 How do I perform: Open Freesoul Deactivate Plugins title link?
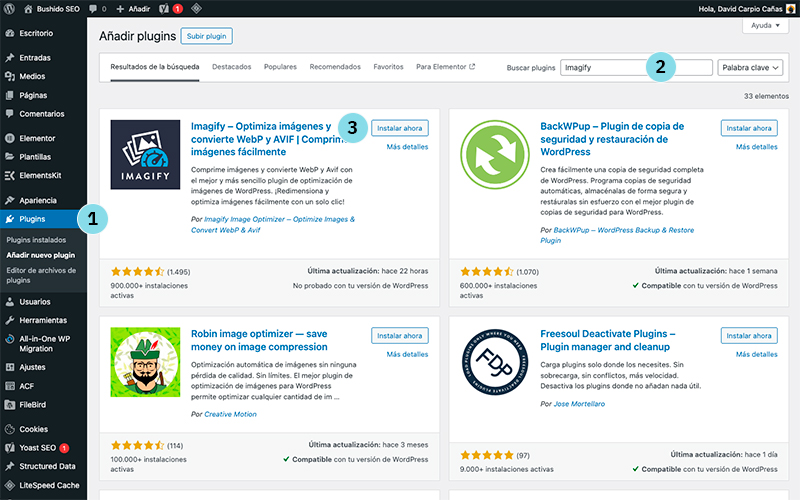608,340
